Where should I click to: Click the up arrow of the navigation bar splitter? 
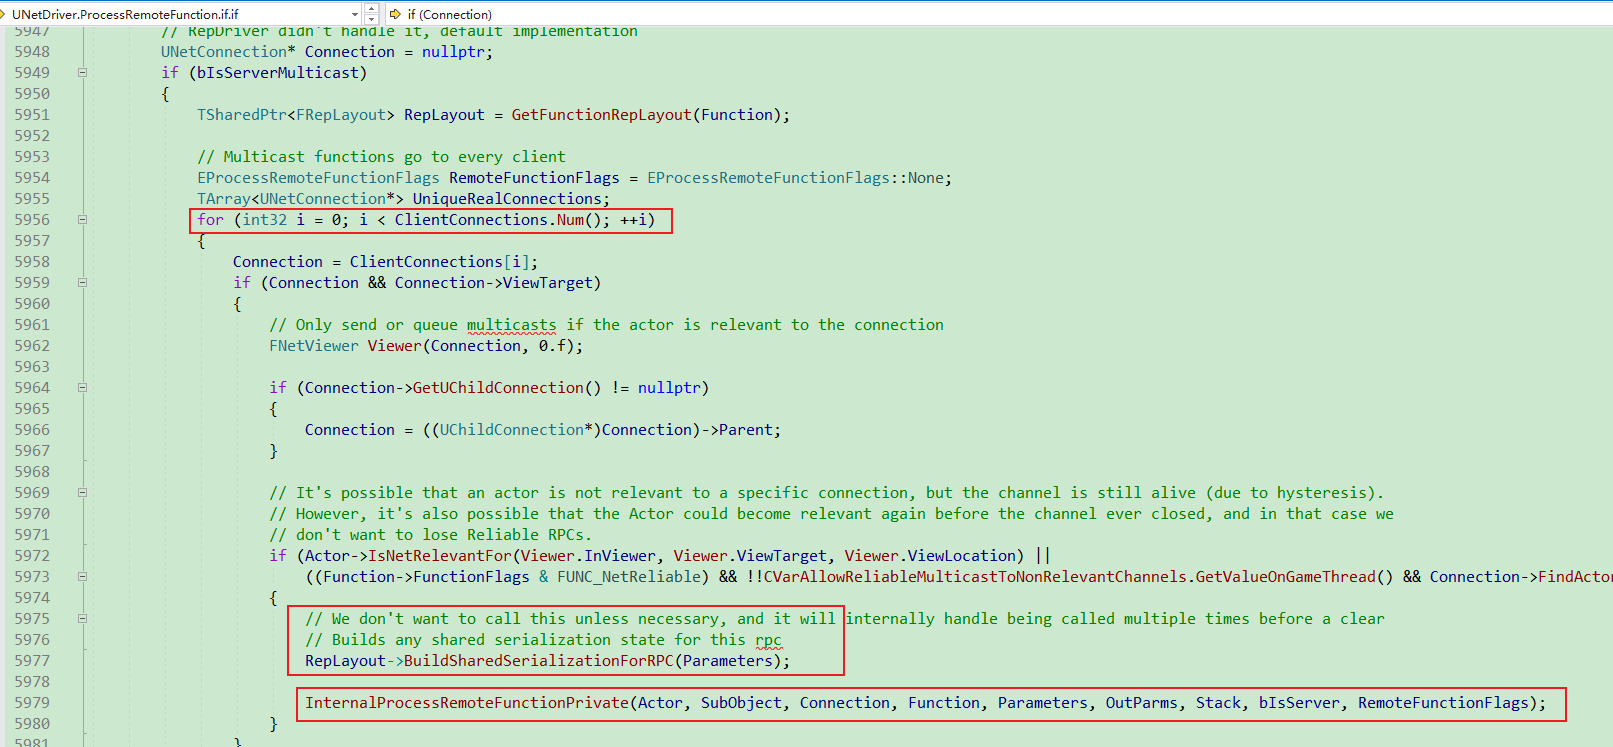(x=372, y=9)
